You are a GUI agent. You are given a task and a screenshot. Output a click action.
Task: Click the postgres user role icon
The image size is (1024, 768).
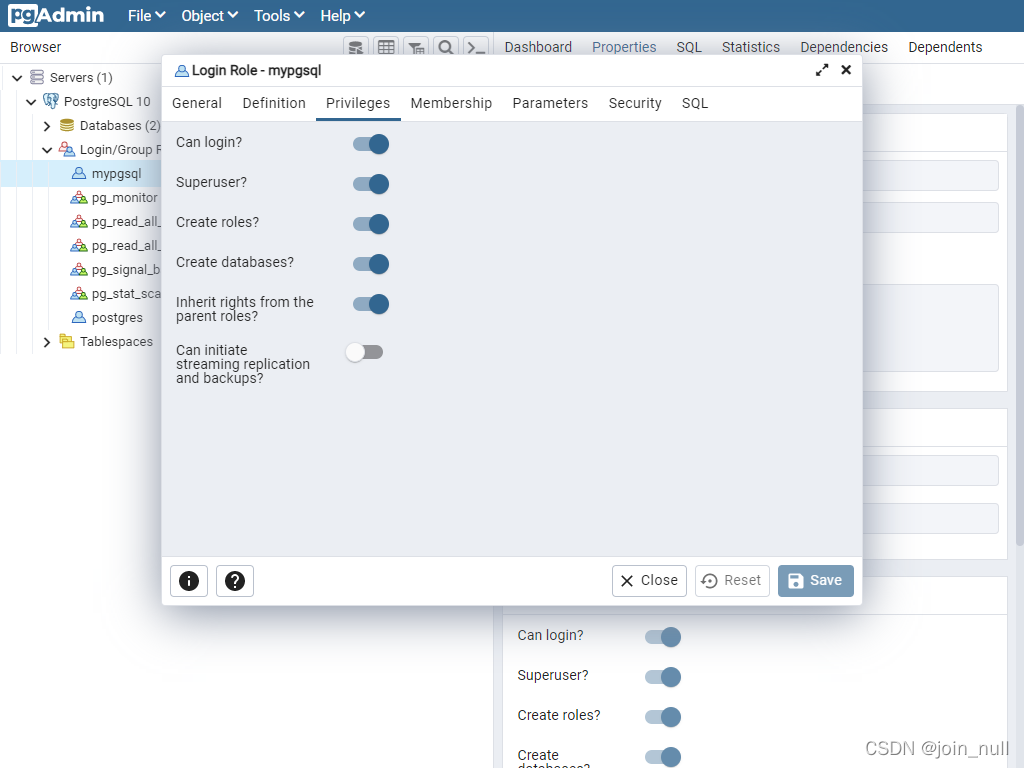(79, 317)
